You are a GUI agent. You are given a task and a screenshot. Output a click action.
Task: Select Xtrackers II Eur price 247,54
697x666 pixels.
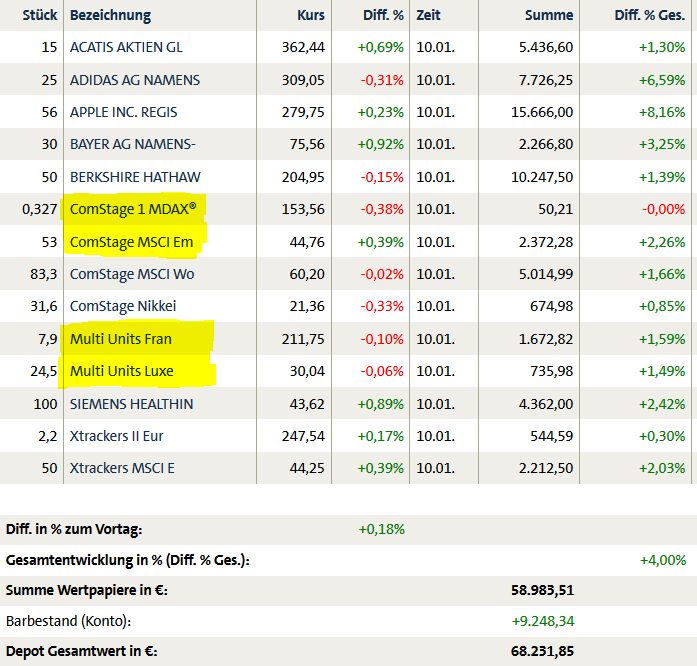click(x=303, y=436)
